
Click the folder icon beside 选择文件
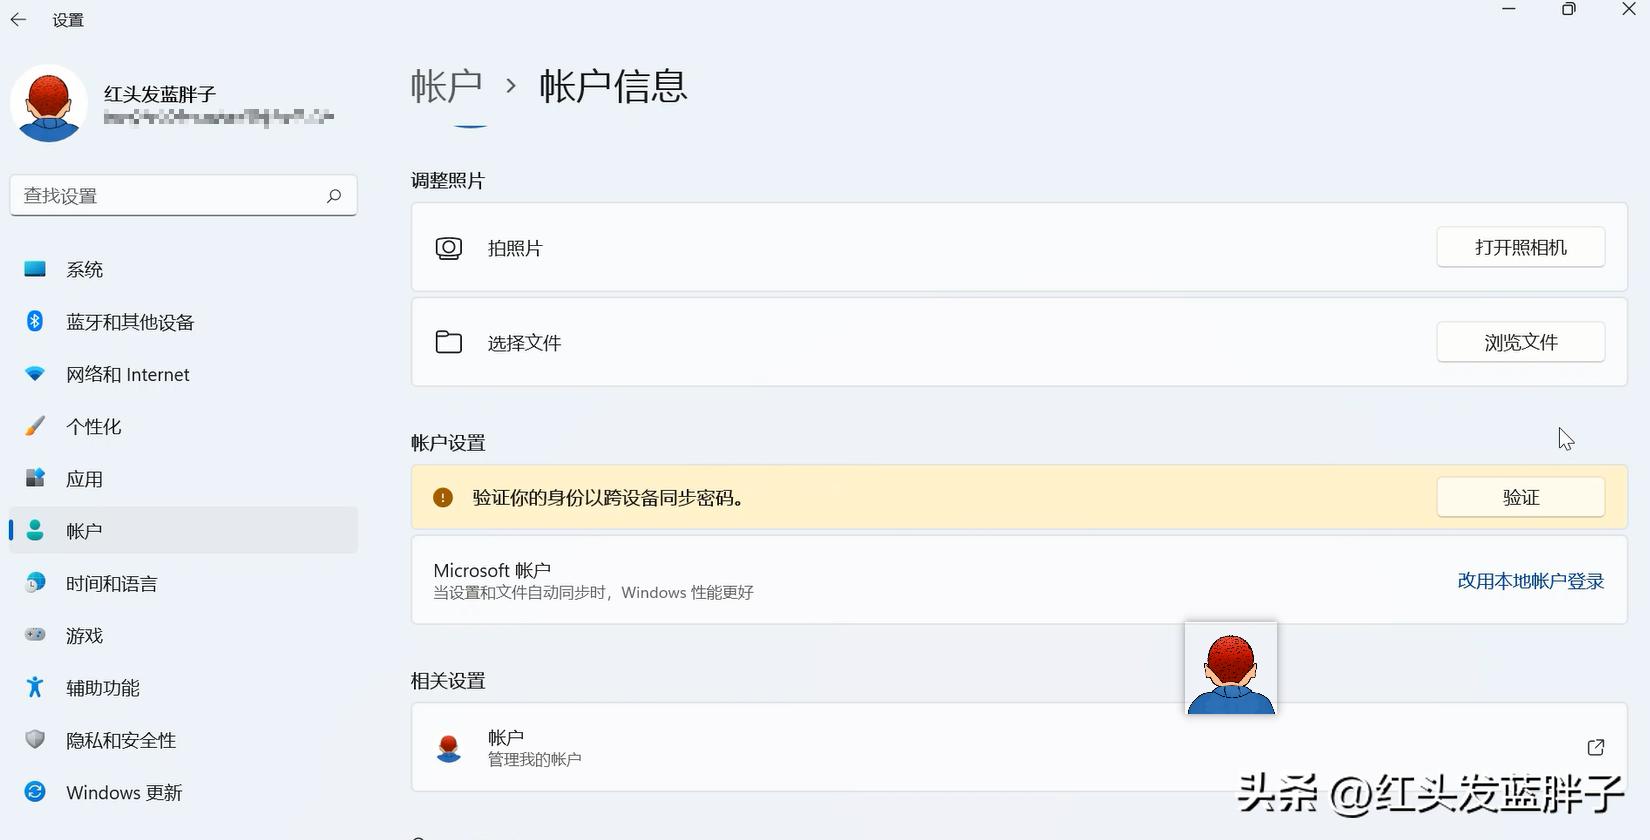coord(449,342)
